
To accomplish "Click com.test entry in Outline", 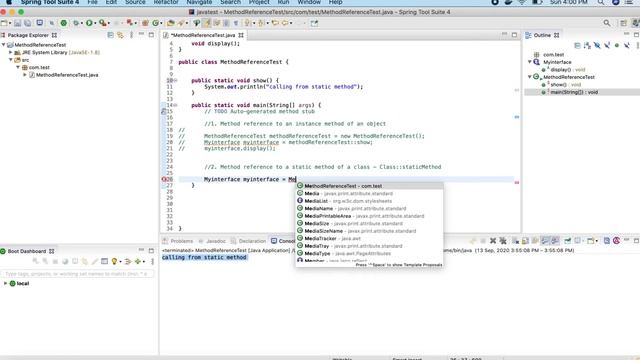I will click(x=553, y=54).
